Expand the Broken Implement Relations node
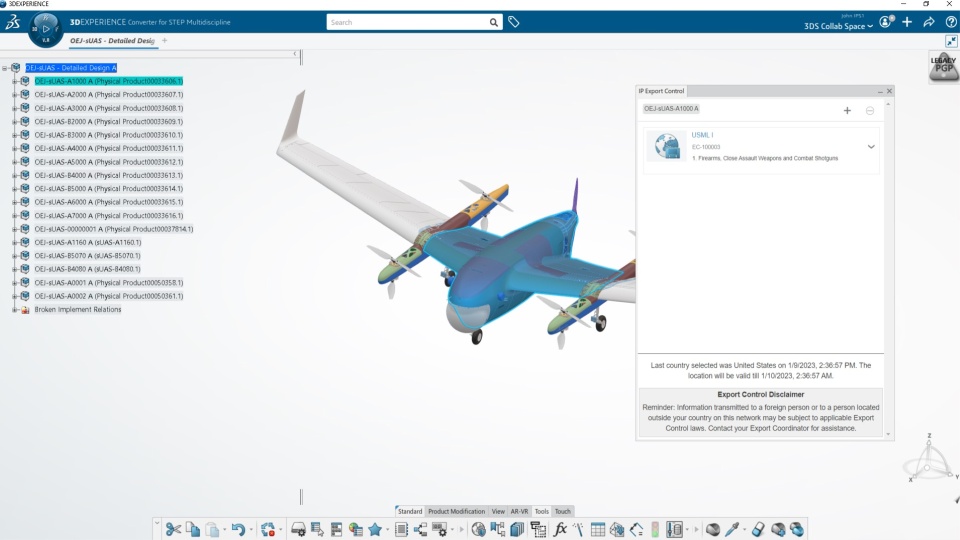Screen dimensions: 960x540 pos(15,310)
